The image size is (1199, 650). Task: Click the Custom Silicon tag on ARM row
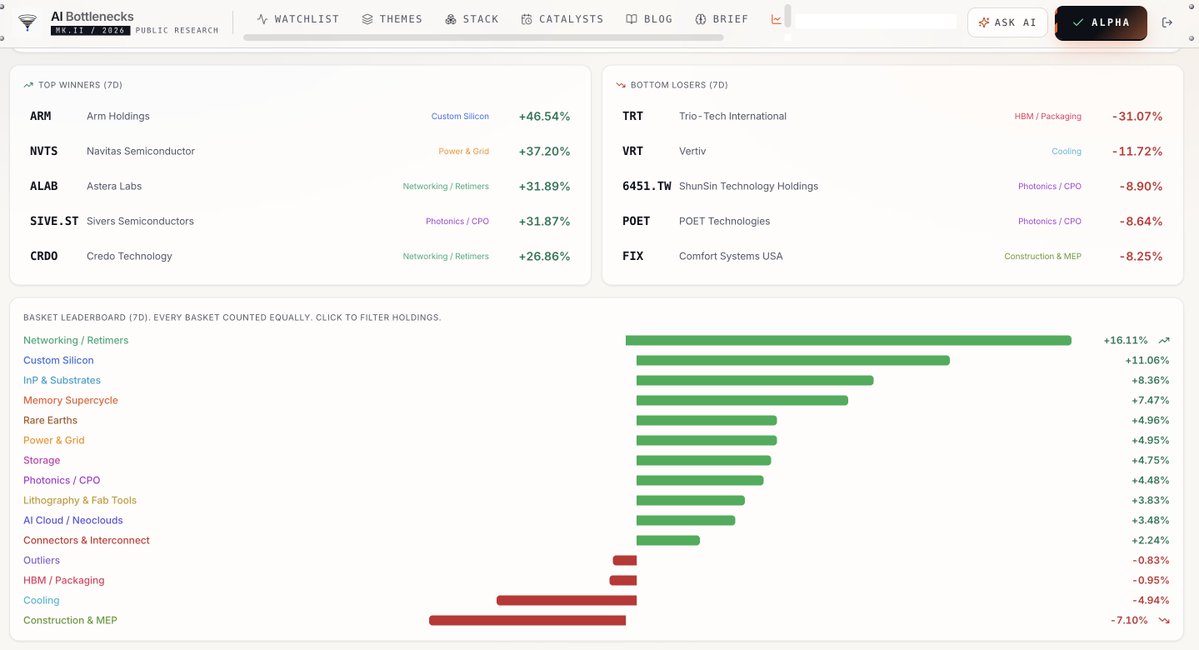tap(460, 116)
